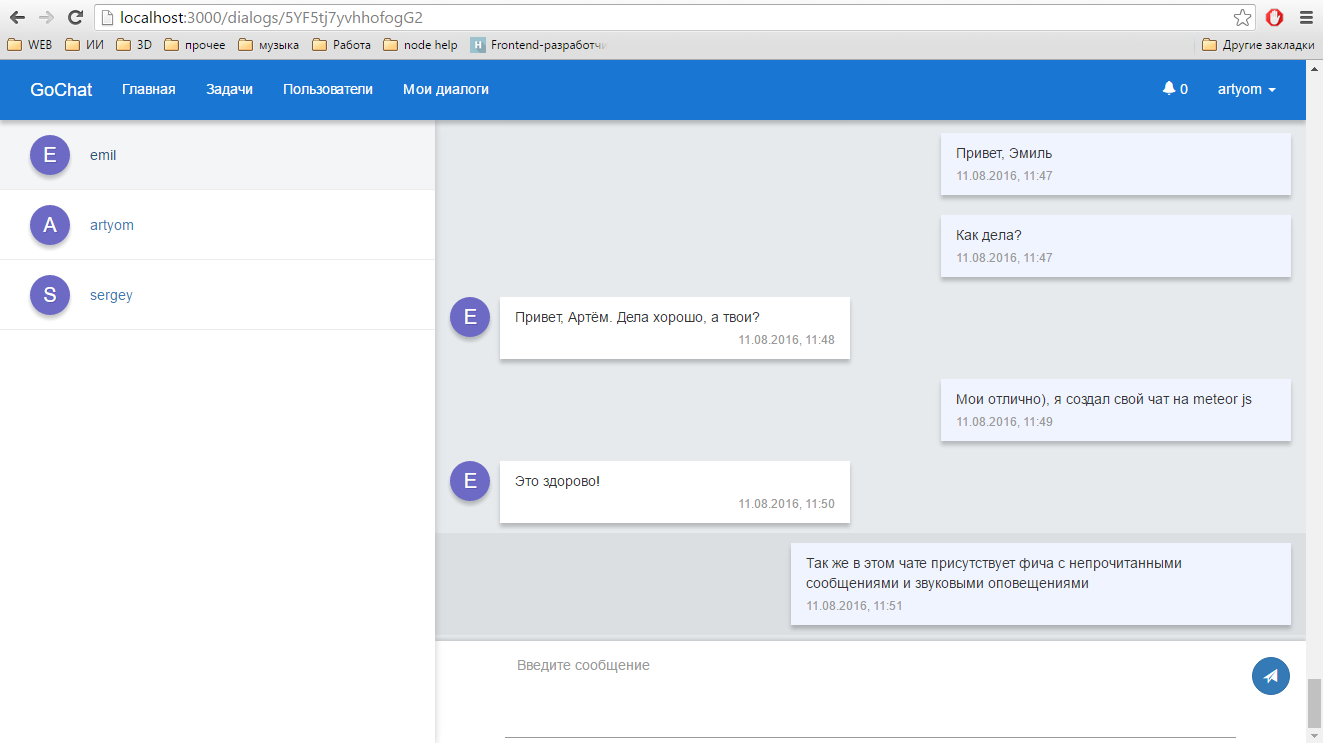The height and width of the screenshot is (743, 1323).
Task: Open dialog with artyom
Action: pos(217,225)
